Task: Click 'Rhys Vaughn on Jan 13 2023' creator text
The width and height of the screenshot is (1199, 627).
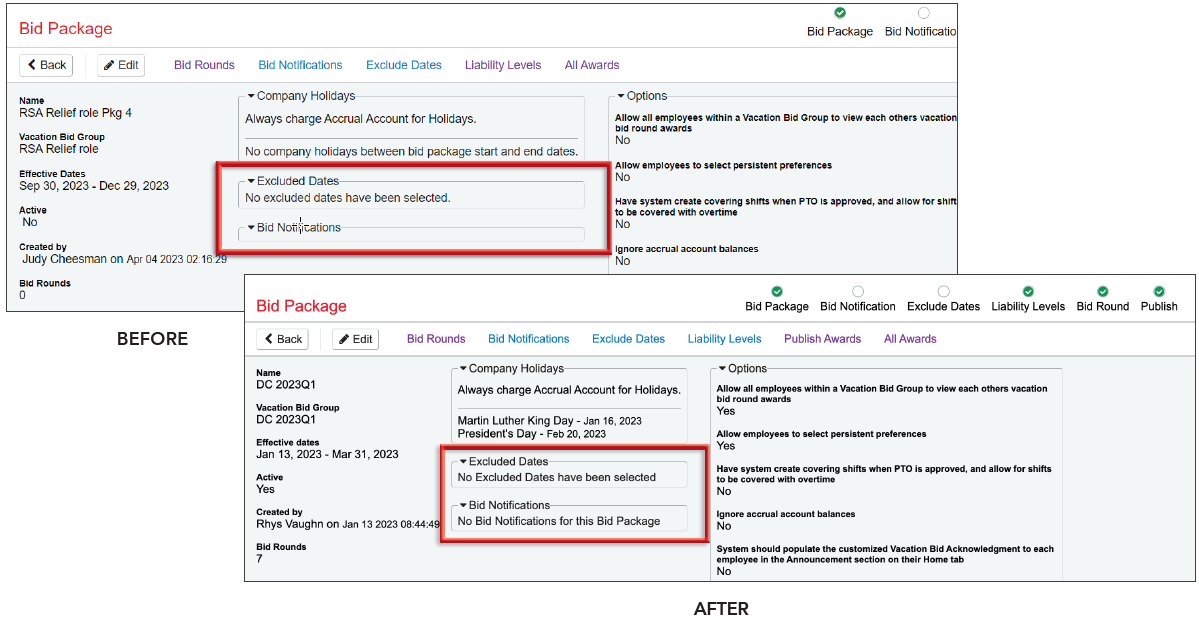Action: tap(348, 525)
